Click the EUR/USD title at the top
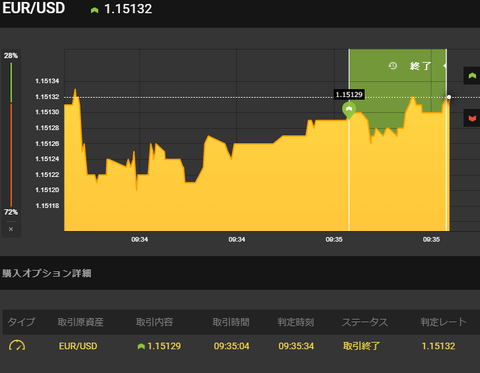This screenshot has width=480, height=373. point(33,8)
